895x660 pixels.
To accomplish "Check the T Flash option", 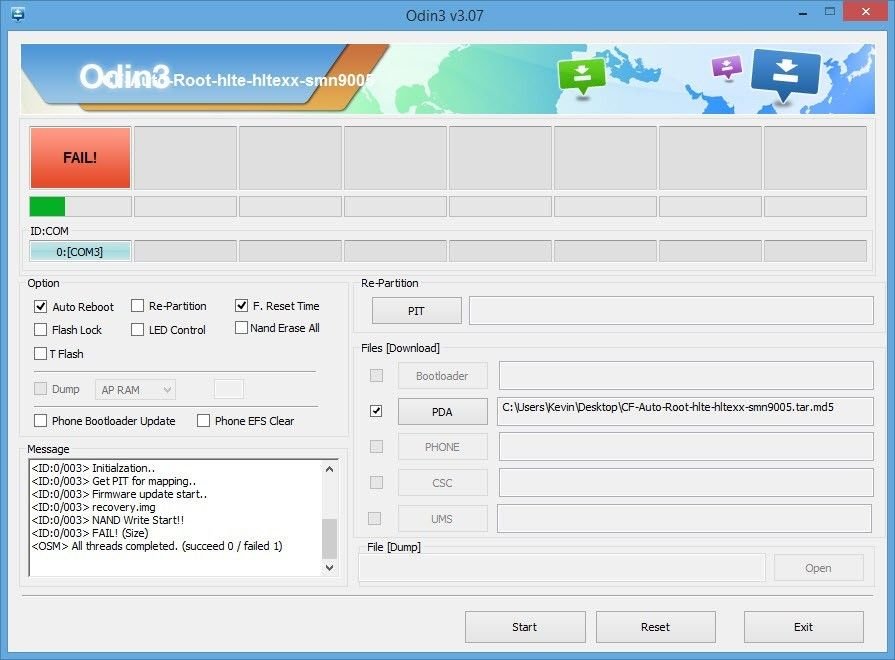I will point(41,353).
